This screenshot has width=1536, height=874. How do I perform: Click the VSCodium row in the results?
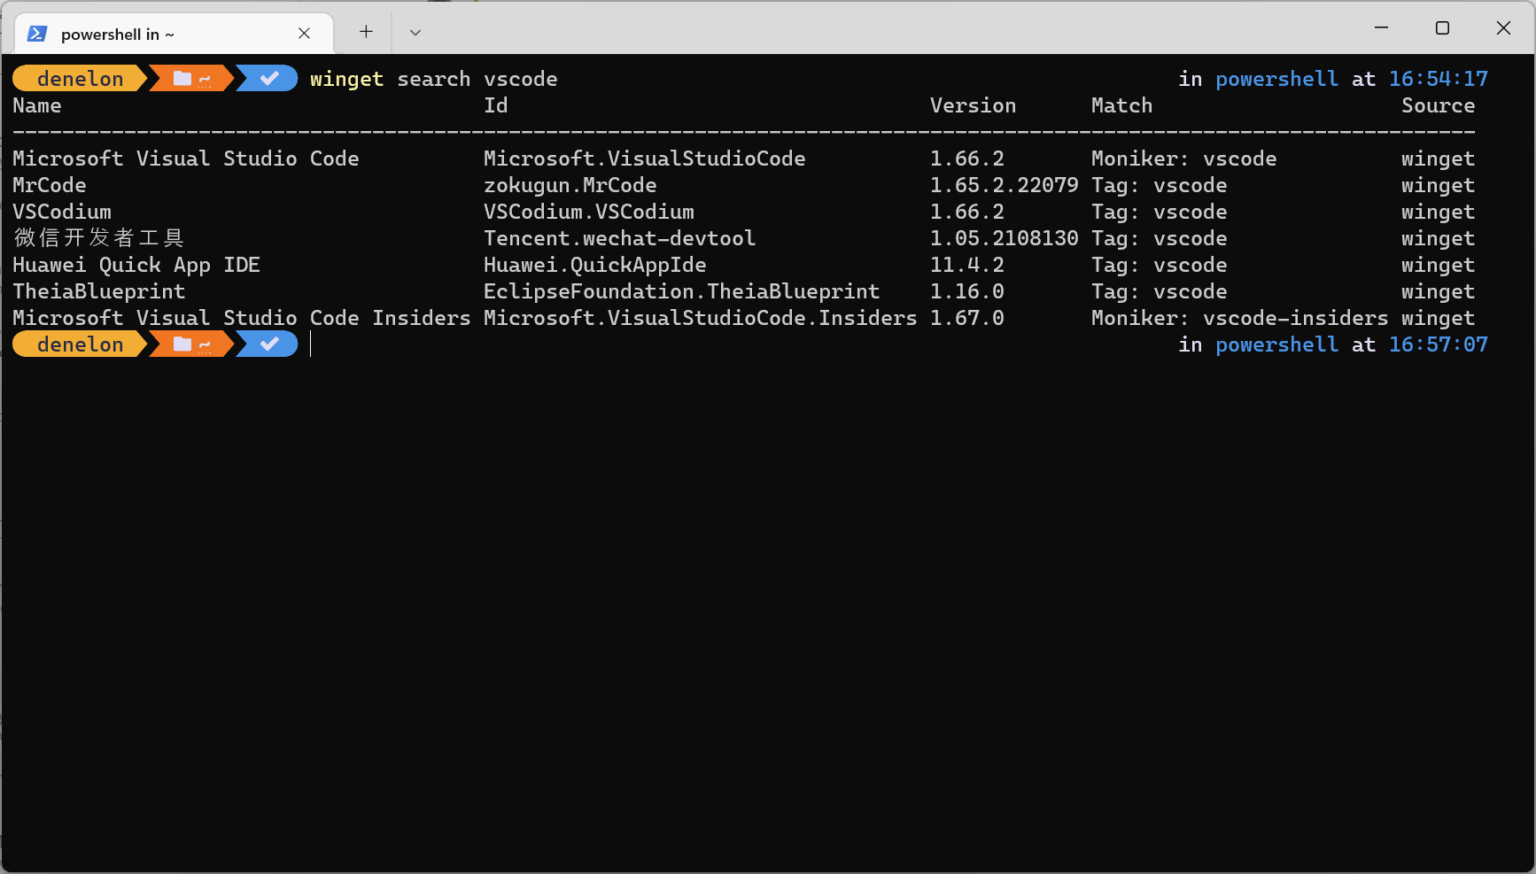[x=62, y=211]
